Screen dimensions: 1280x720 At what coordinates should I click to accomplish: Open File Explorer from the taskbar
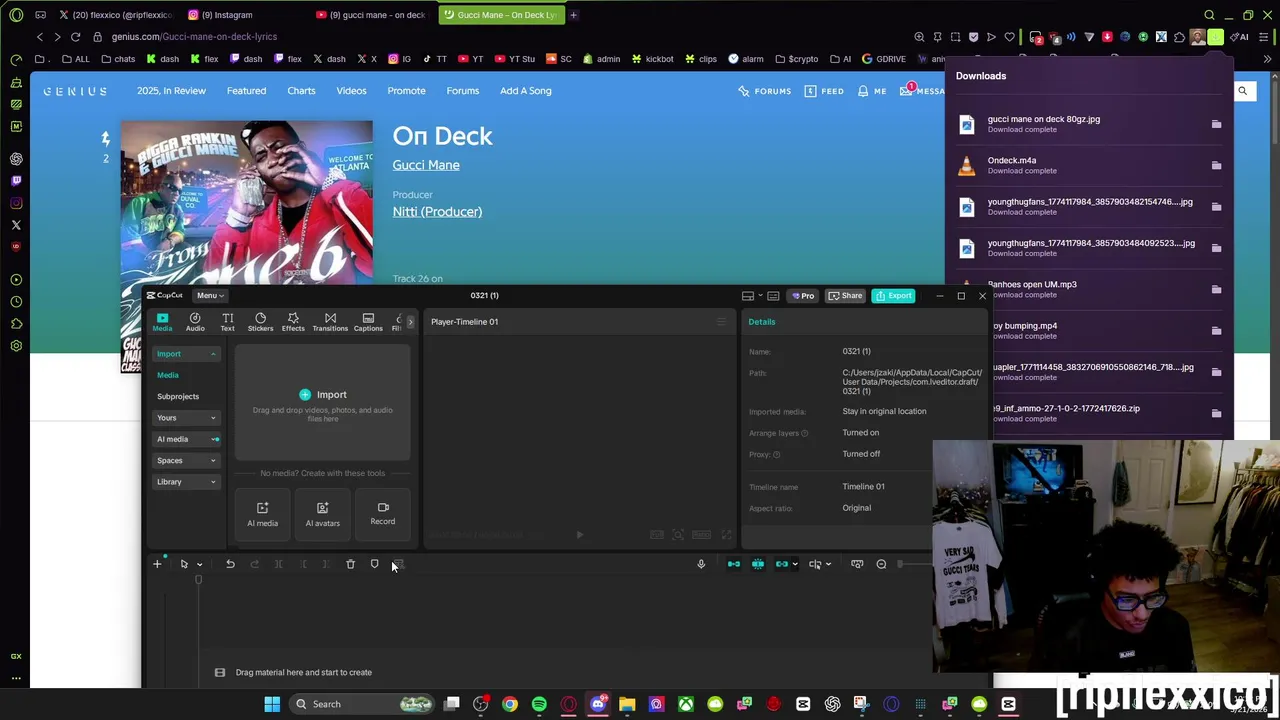click(x=627, y=704)
